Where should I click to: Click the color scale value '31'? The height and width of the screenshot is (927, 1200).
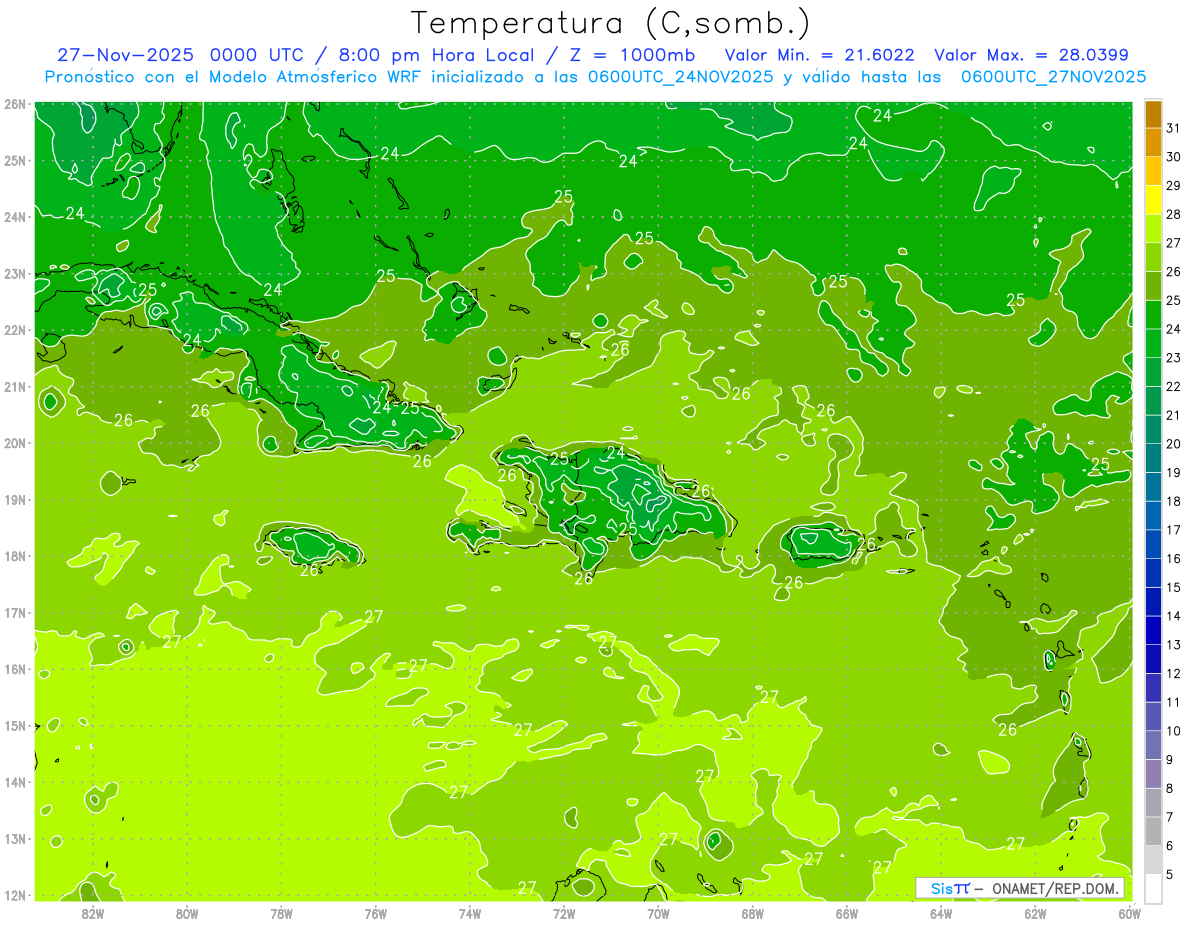pos(1173,127)
